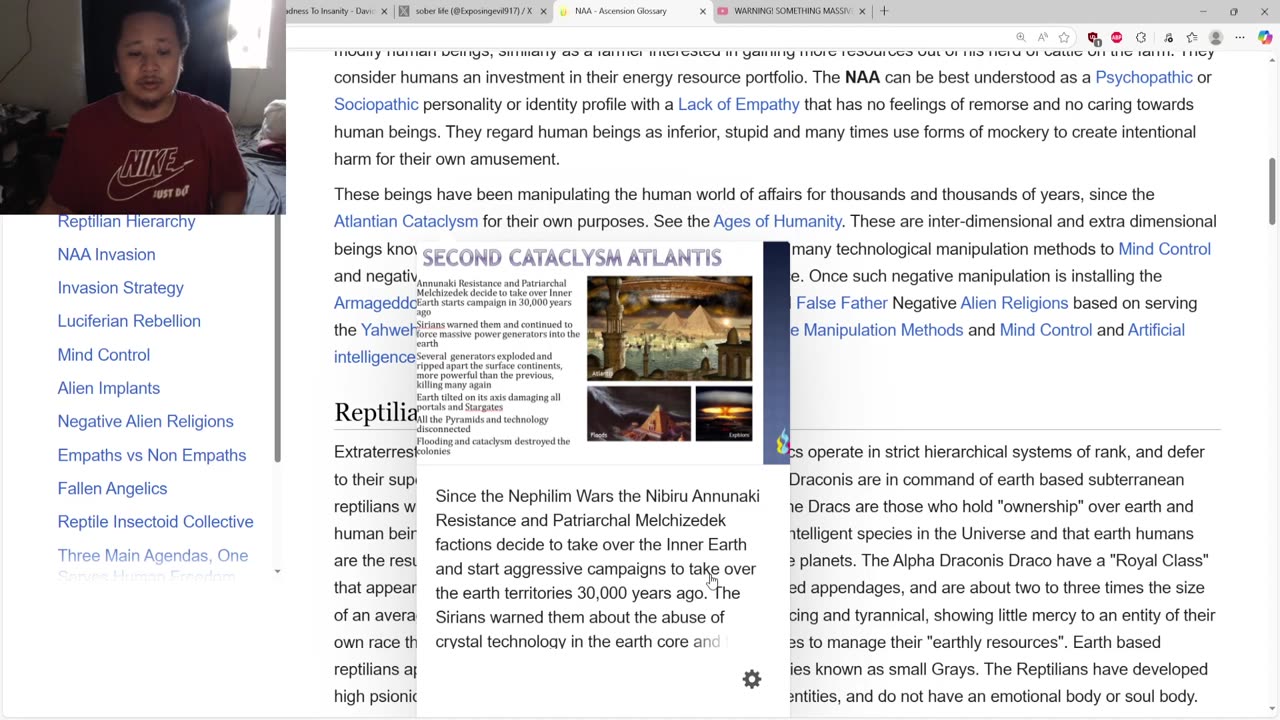Click the webcam video overlay

(x=143, y=107)
